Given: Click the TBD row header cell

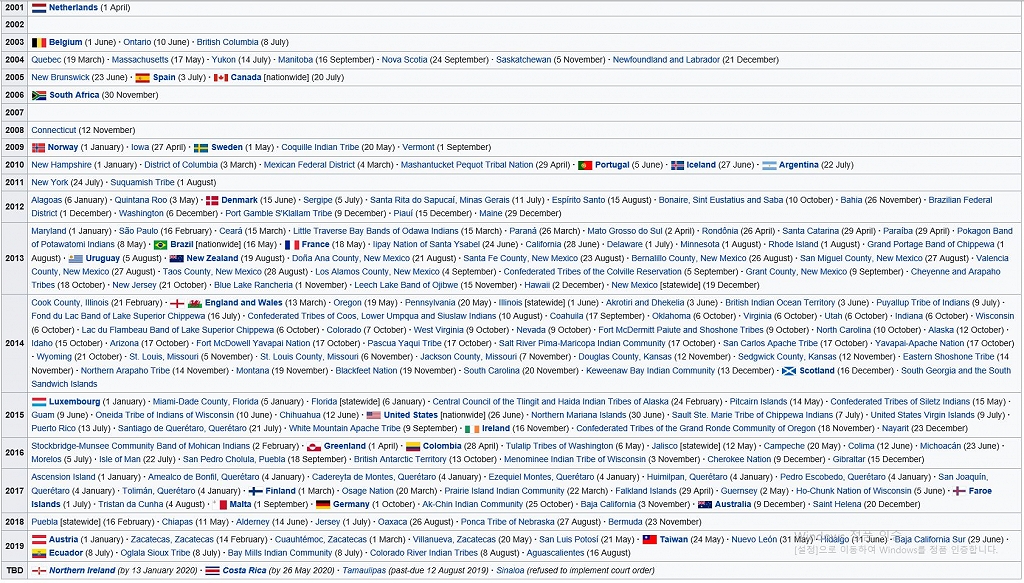Looking at the screenshot, I should pyautogui.click(x=14, y=571).
